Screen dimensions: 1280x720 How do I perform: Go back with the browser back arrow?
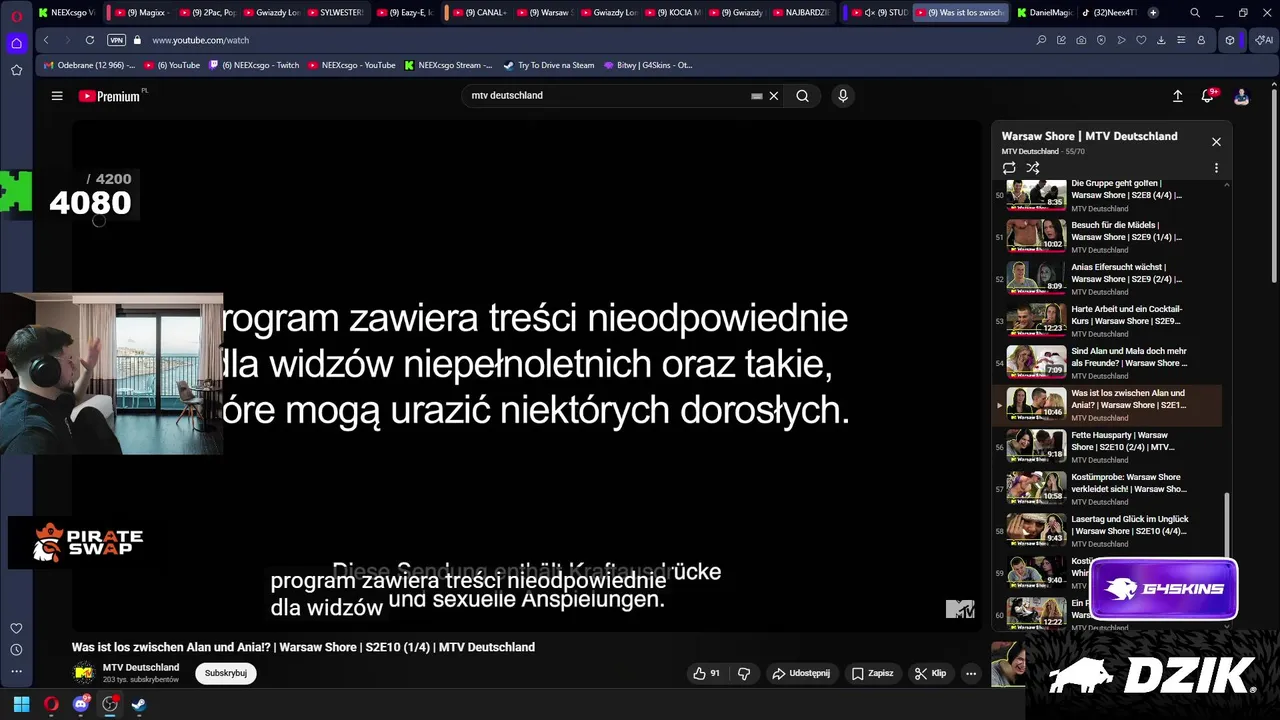coord(46,40)
